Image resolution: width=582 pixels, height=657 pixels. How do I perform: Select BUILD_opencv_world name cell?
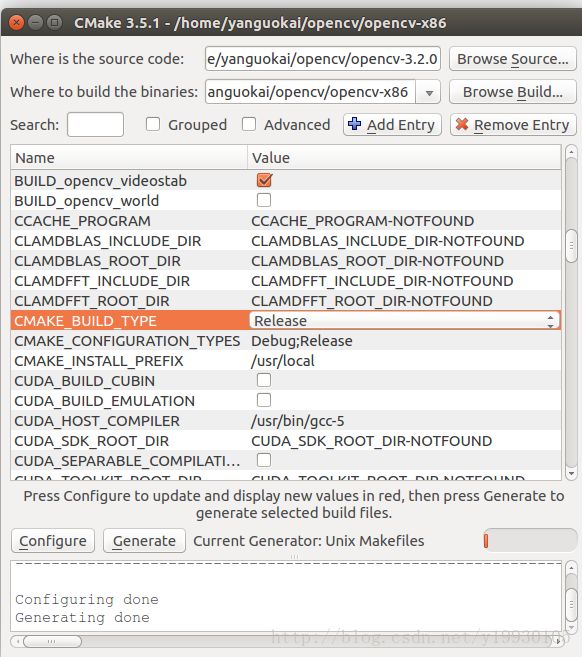click(87, 201)
